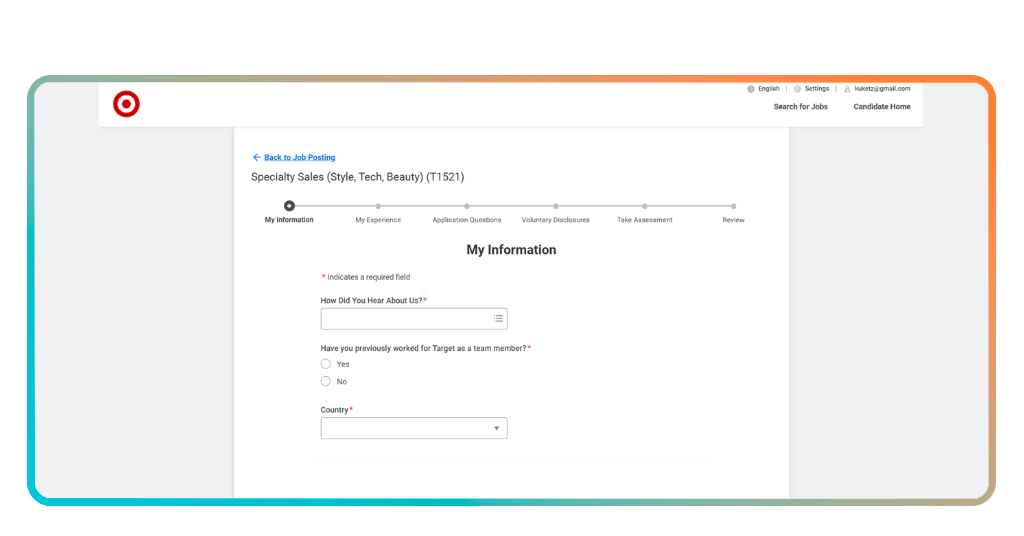Open the list icon in How Did You Hear field

click(x=498, y=319)
